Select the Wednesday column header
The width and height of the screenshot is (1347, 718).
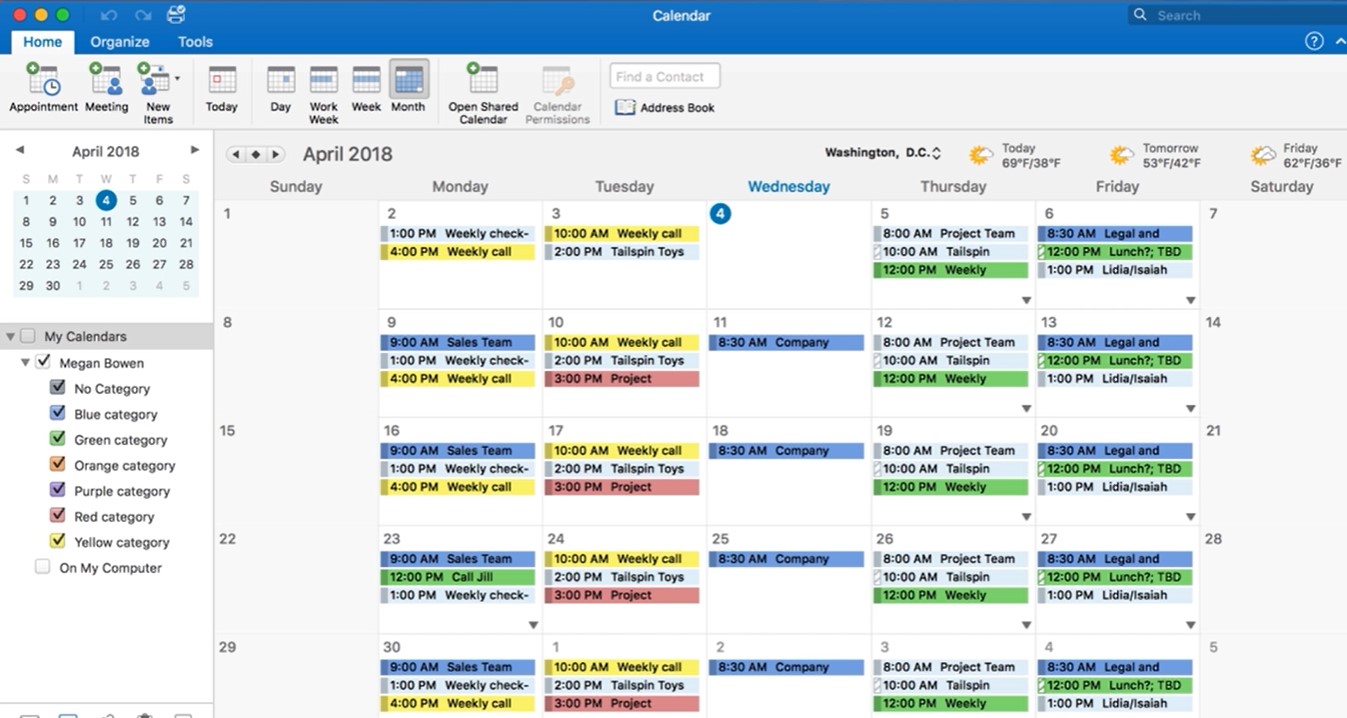click(789, 186)
